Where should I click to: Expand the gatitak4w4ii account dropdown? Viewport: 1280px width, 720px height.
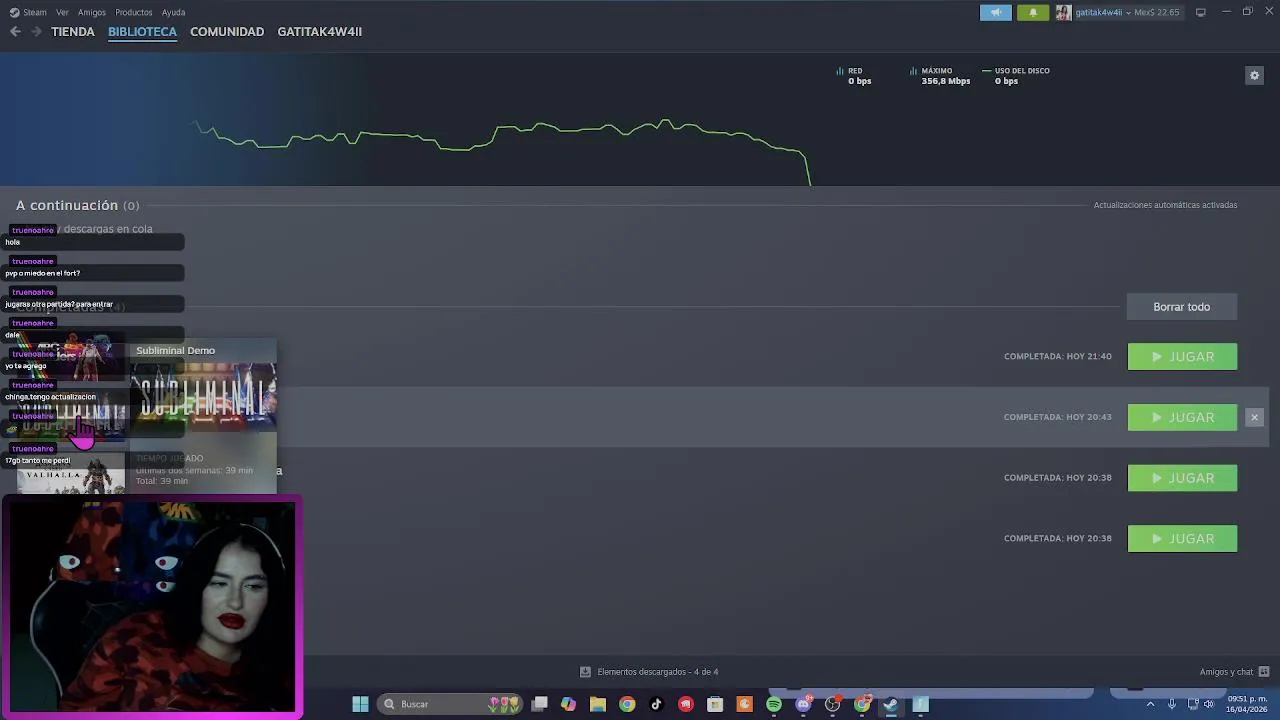pos(1126,12)
